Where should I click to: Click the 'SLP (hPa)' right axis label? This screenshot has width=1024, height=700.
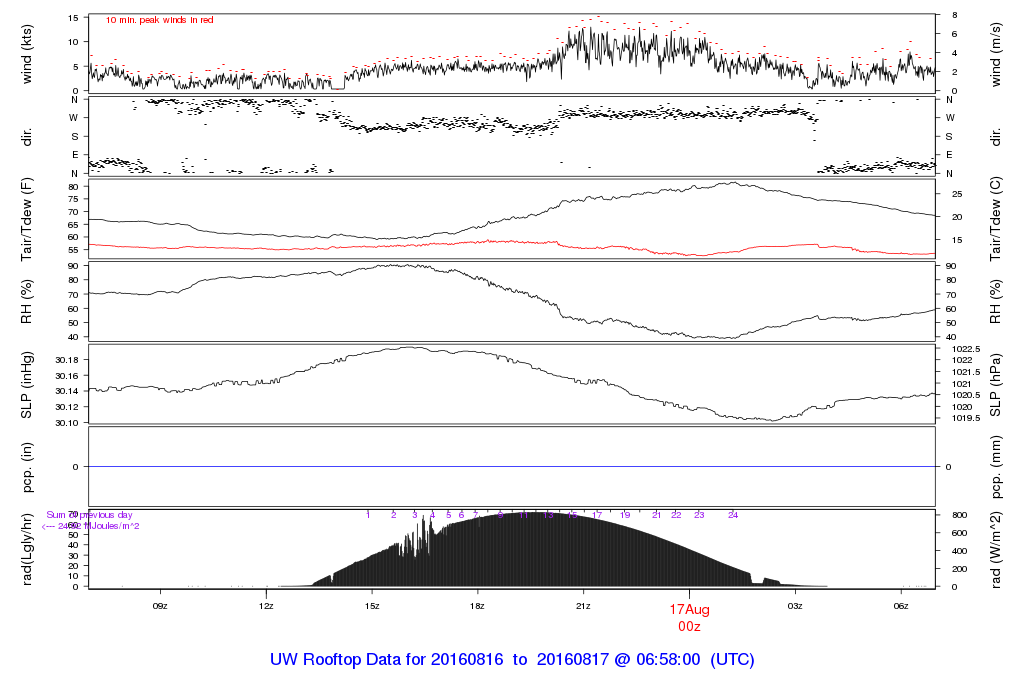click(x=995, y=383)
